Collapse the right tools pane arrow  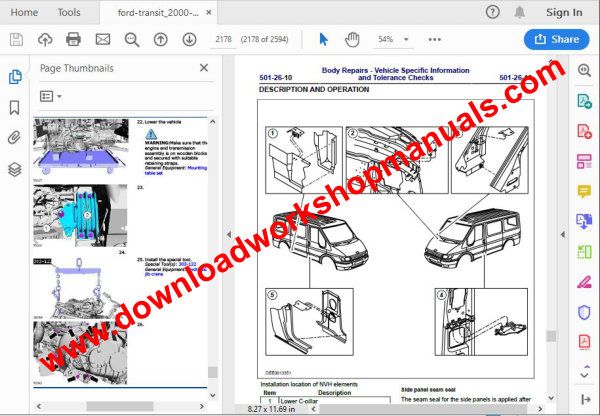pyautogui.click(x=562, y=234)
